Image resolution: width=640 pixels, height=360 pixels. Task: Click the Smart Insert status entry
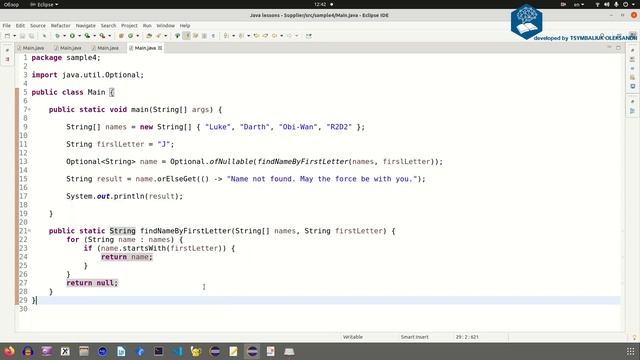coord(414,337)
